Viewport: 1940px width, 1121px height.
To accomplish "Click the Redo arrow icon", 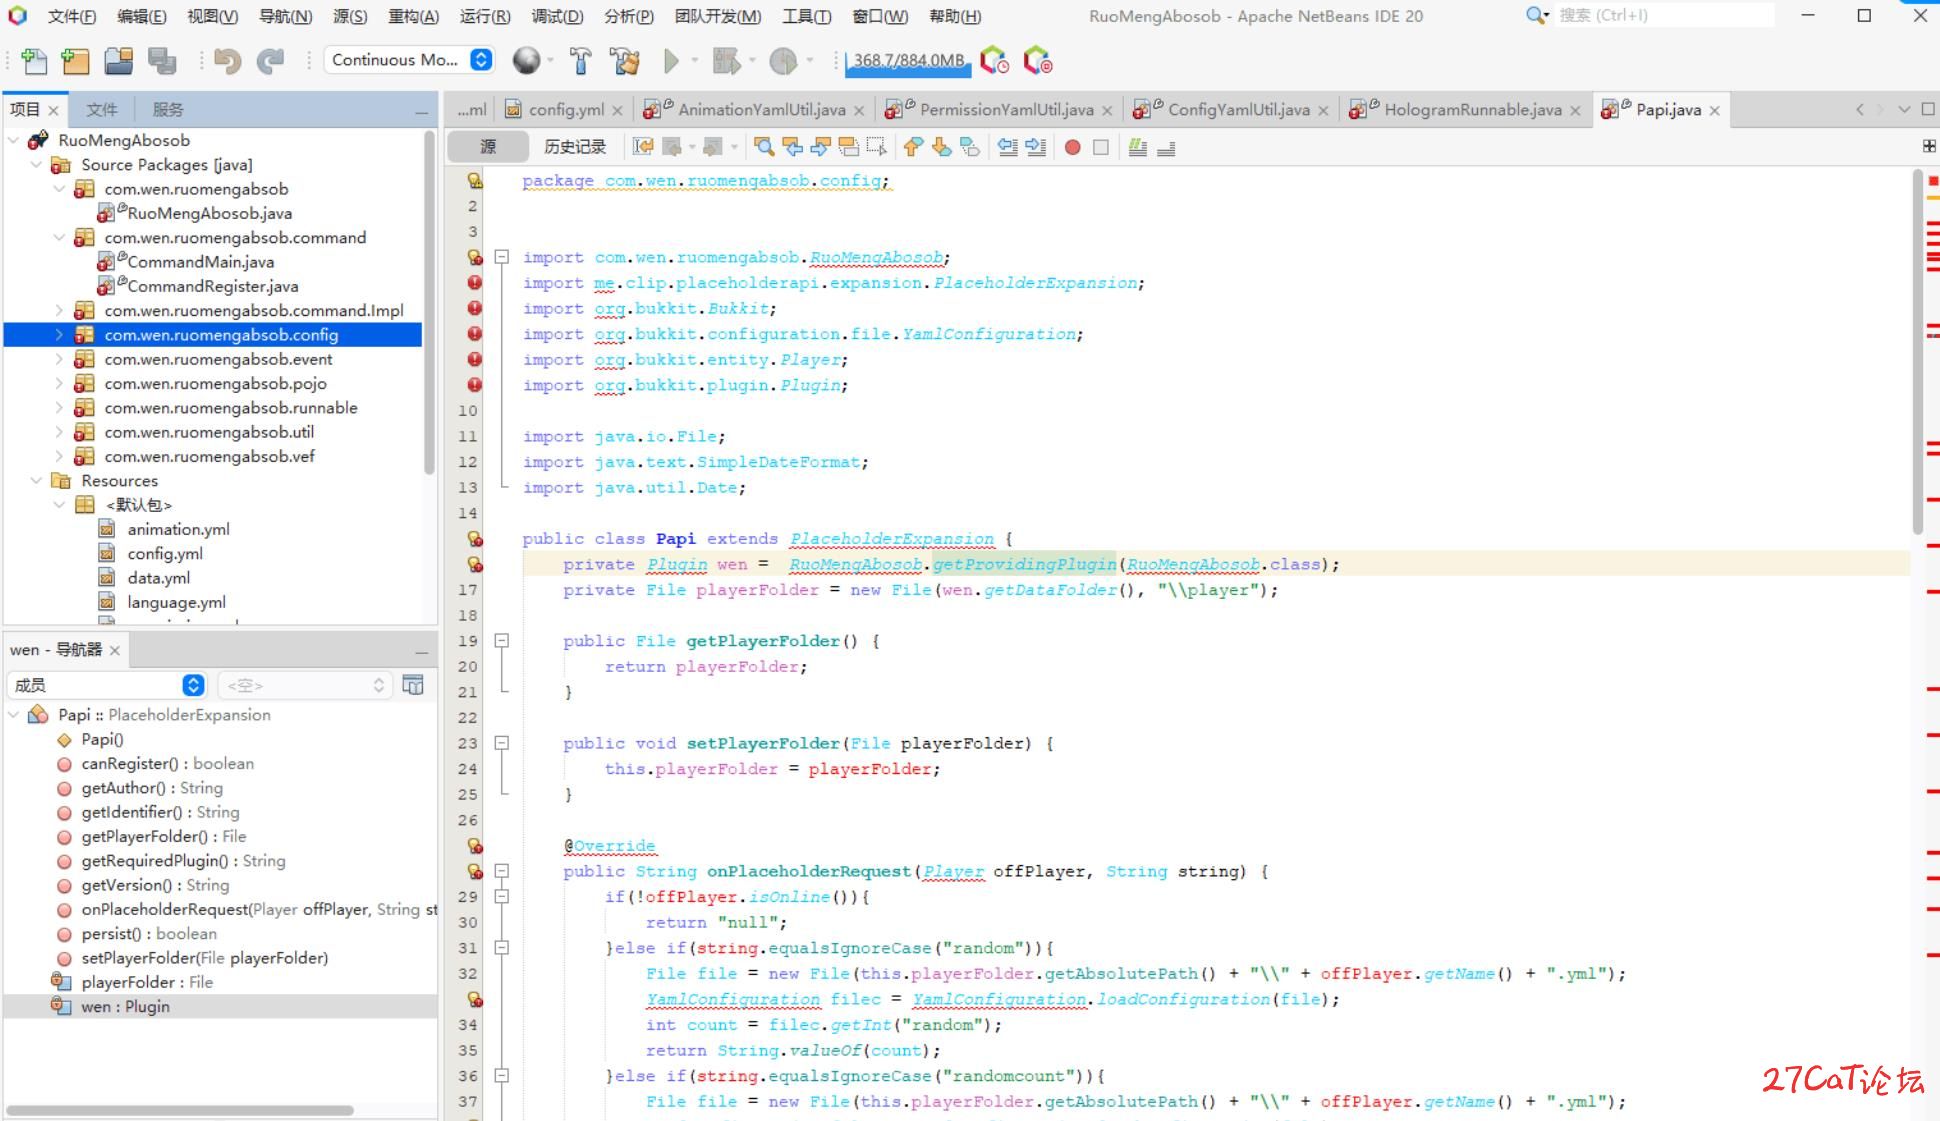I will (x=270, y=61).
